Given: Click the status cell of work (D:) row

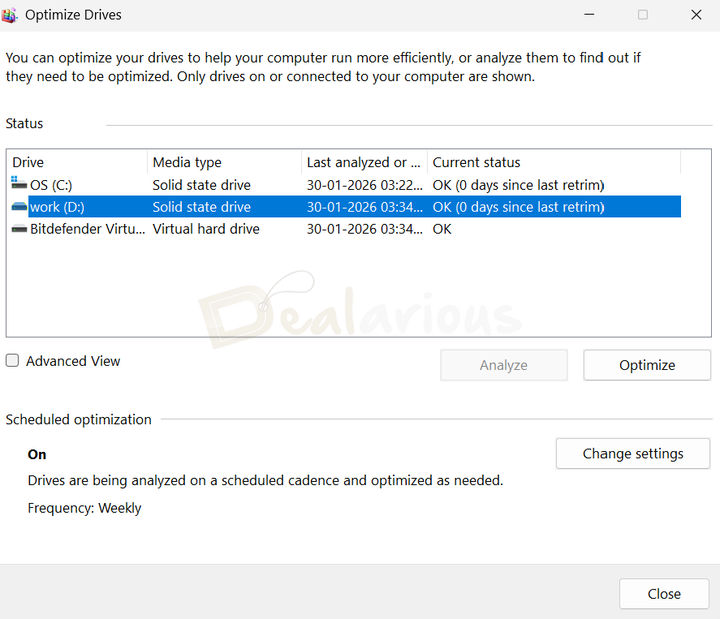Looking at the screenshot, I should [518, 207].
